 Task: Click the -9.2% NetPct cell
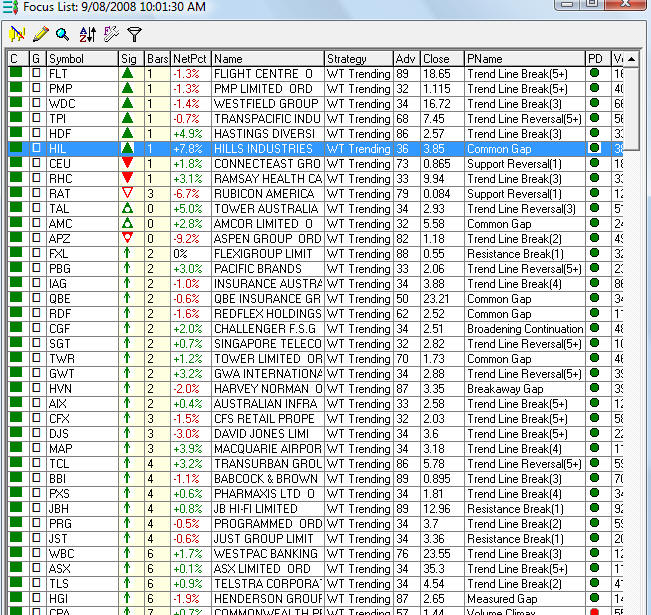tap(191, 239)
